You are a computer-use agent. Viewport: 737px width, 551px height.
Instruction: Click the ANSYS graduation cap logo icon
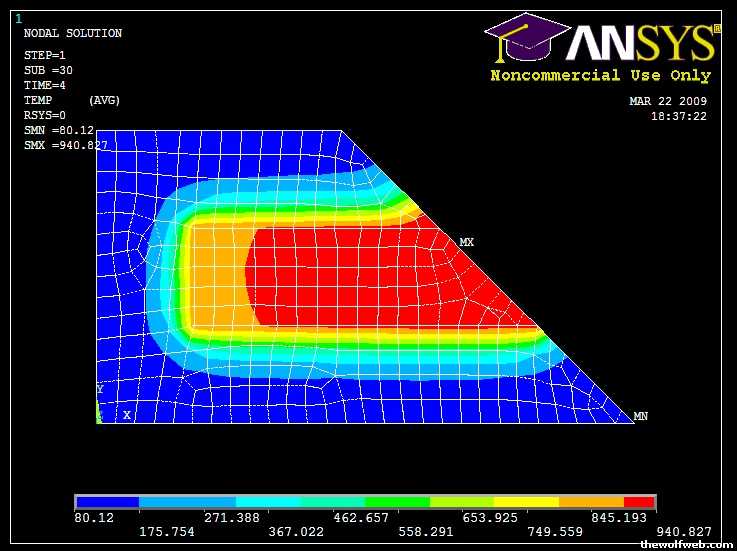tap(522, 38)
